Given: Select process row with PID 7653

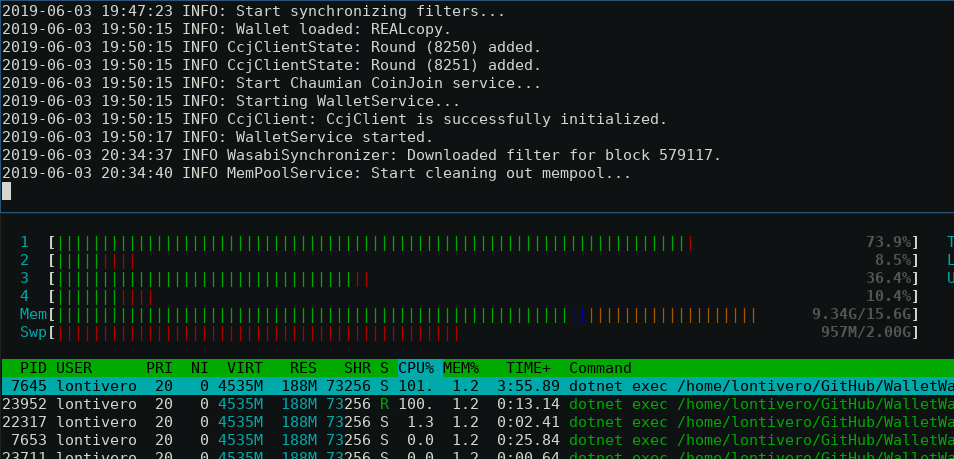Looking at the screenshot, I should (477, 441).
